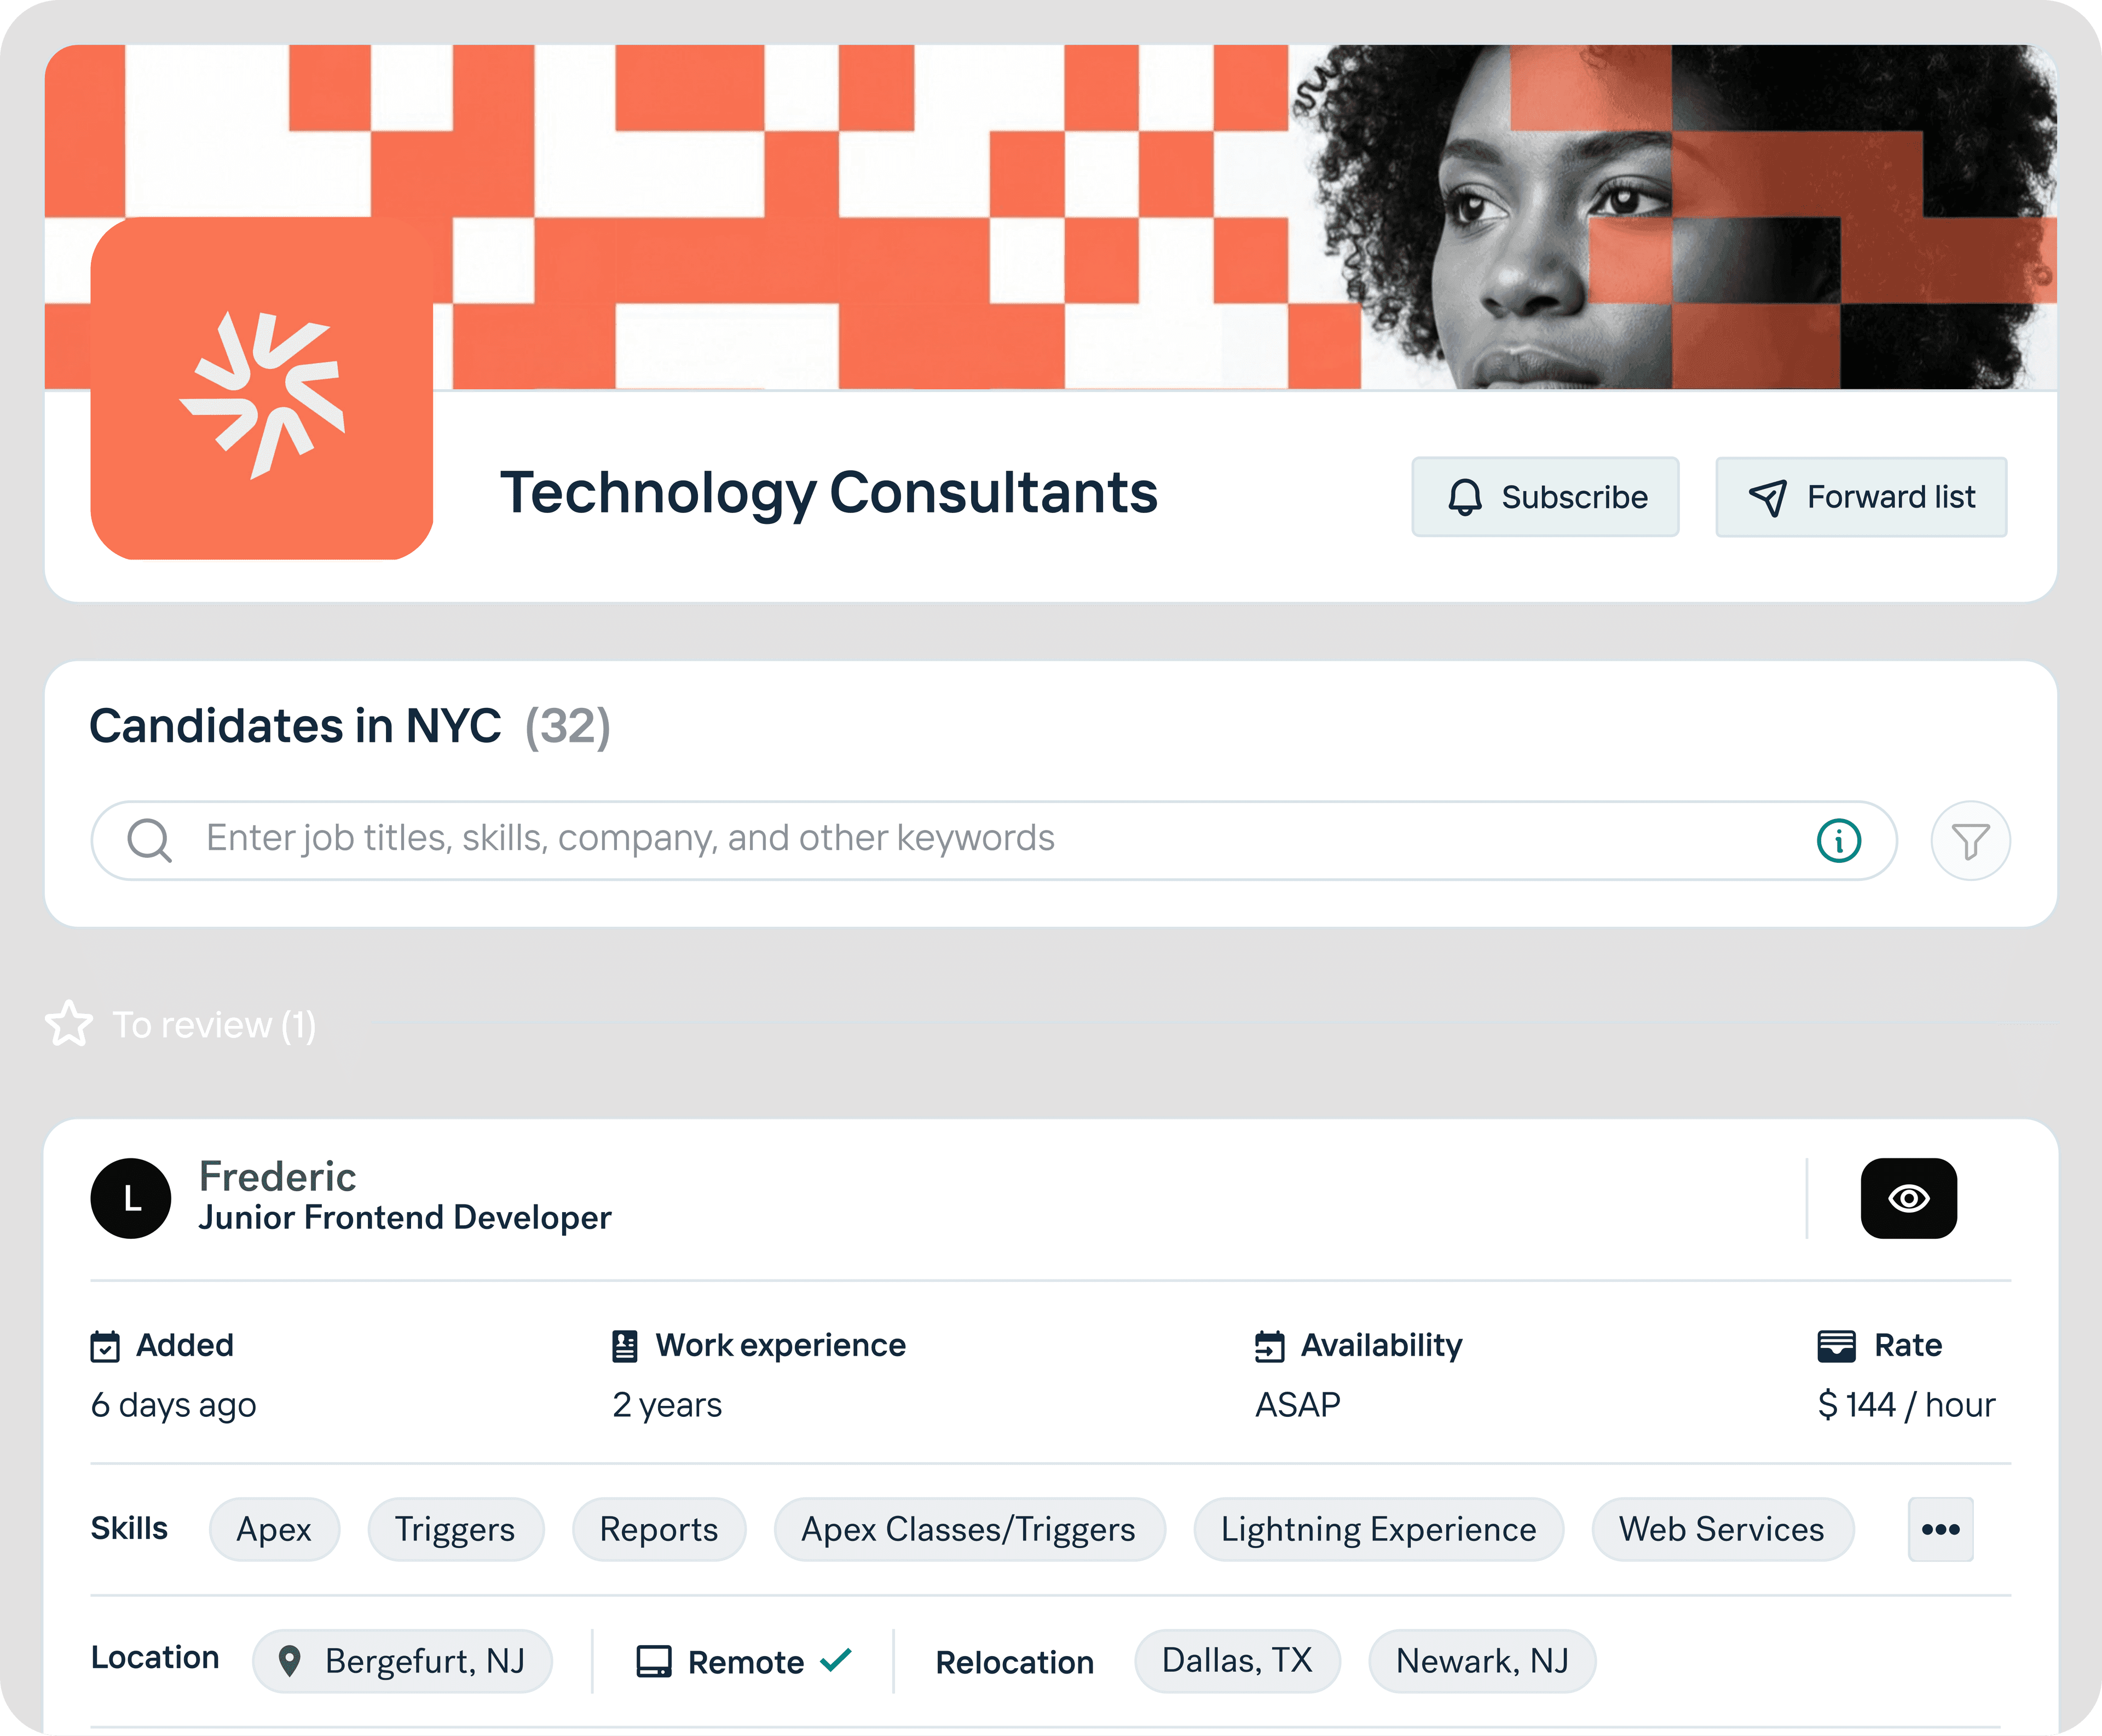Select the Apex skill tag
Image resolution: width=2102 pixels, height=1736 pixels.
(274, 1529)
